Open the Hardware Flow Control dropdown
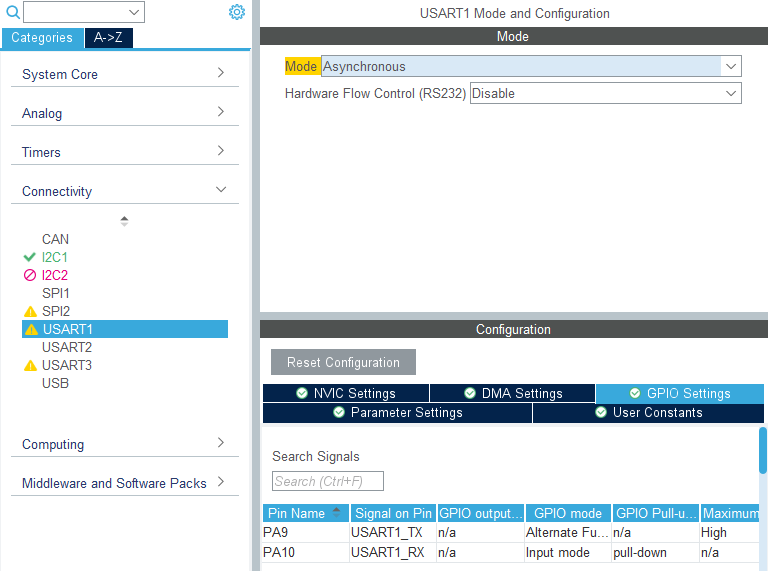 point(605,93)
